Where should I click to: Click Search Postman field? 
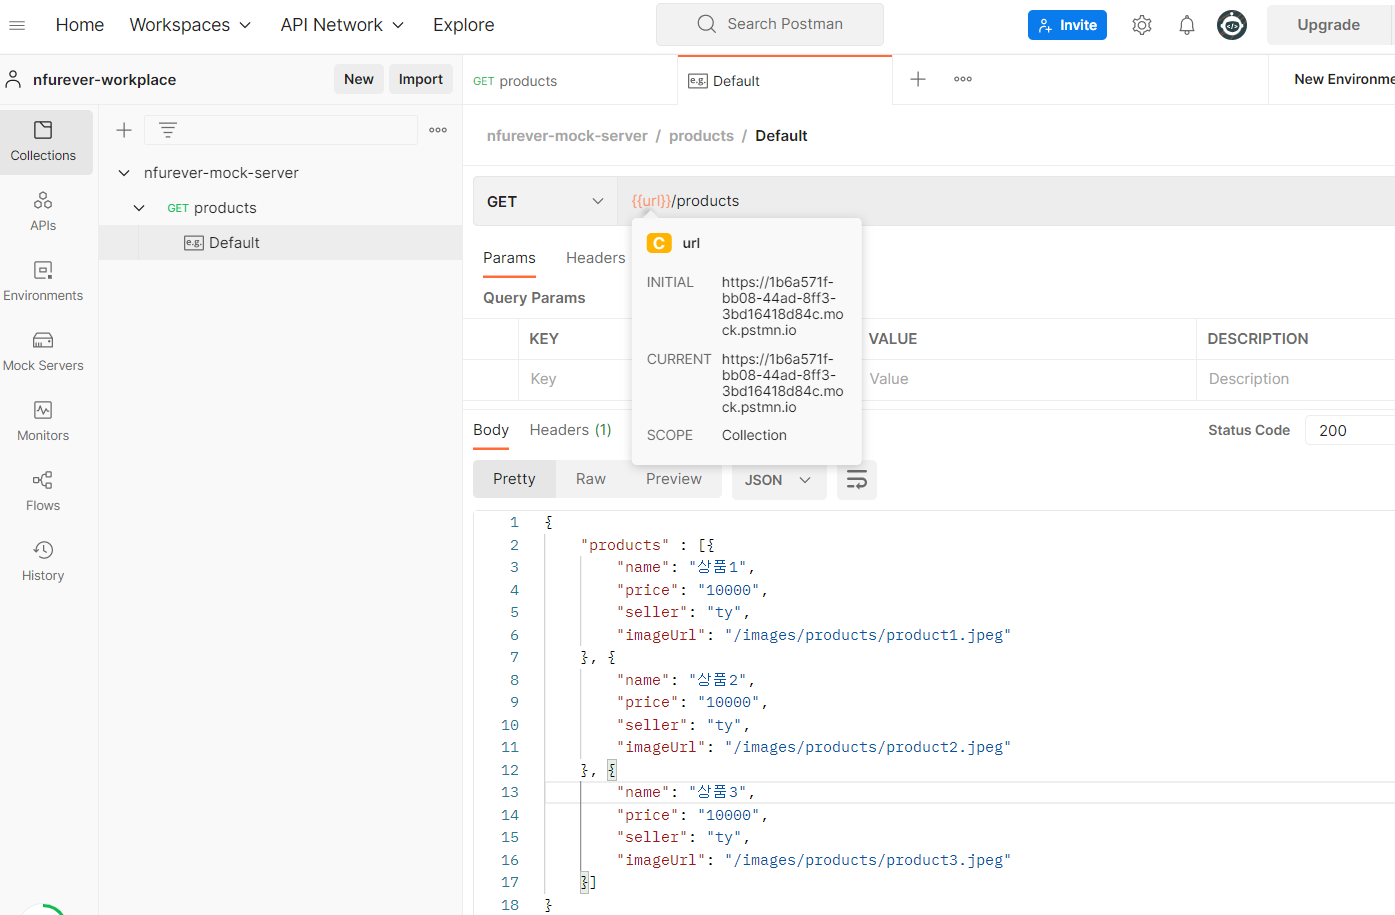(770, 24)
